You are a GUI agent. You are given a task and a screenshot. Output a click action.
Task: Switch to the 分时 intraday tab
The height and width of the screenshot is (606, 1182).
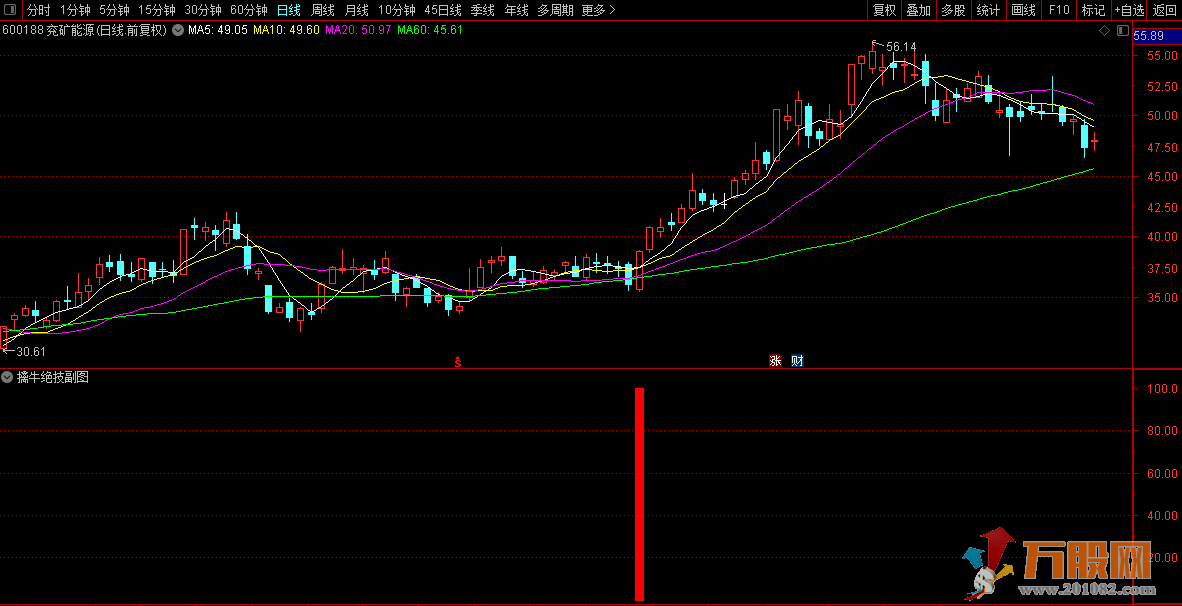[38, 10]
